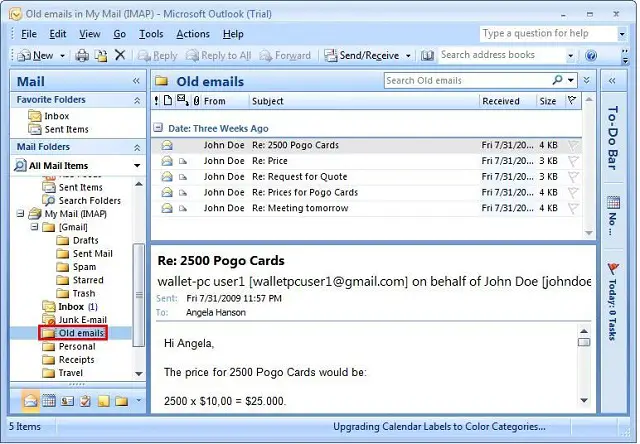The image size is (640, 444).
Task: Open Tasks view in navigation buttons
Action: pos(85,401)
